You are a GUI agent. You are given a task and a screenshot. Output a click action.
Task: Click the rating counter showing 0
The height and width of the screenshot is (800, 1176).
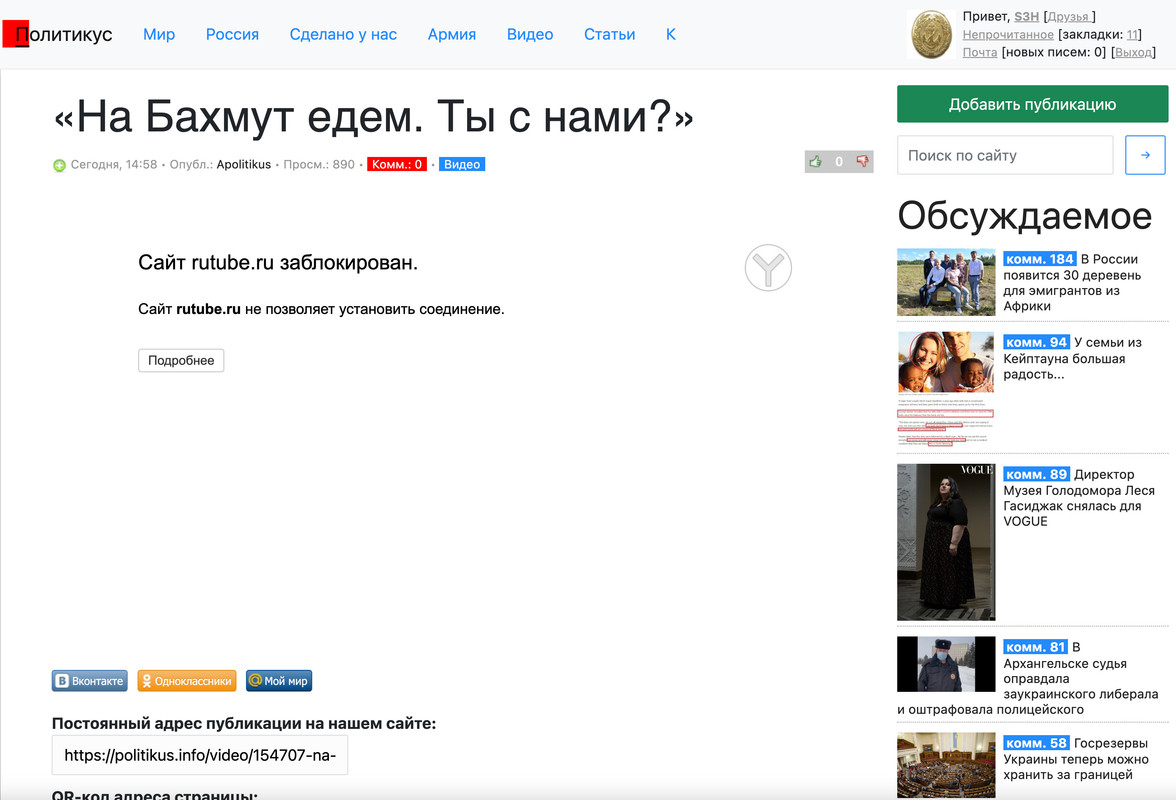[838, 161]
